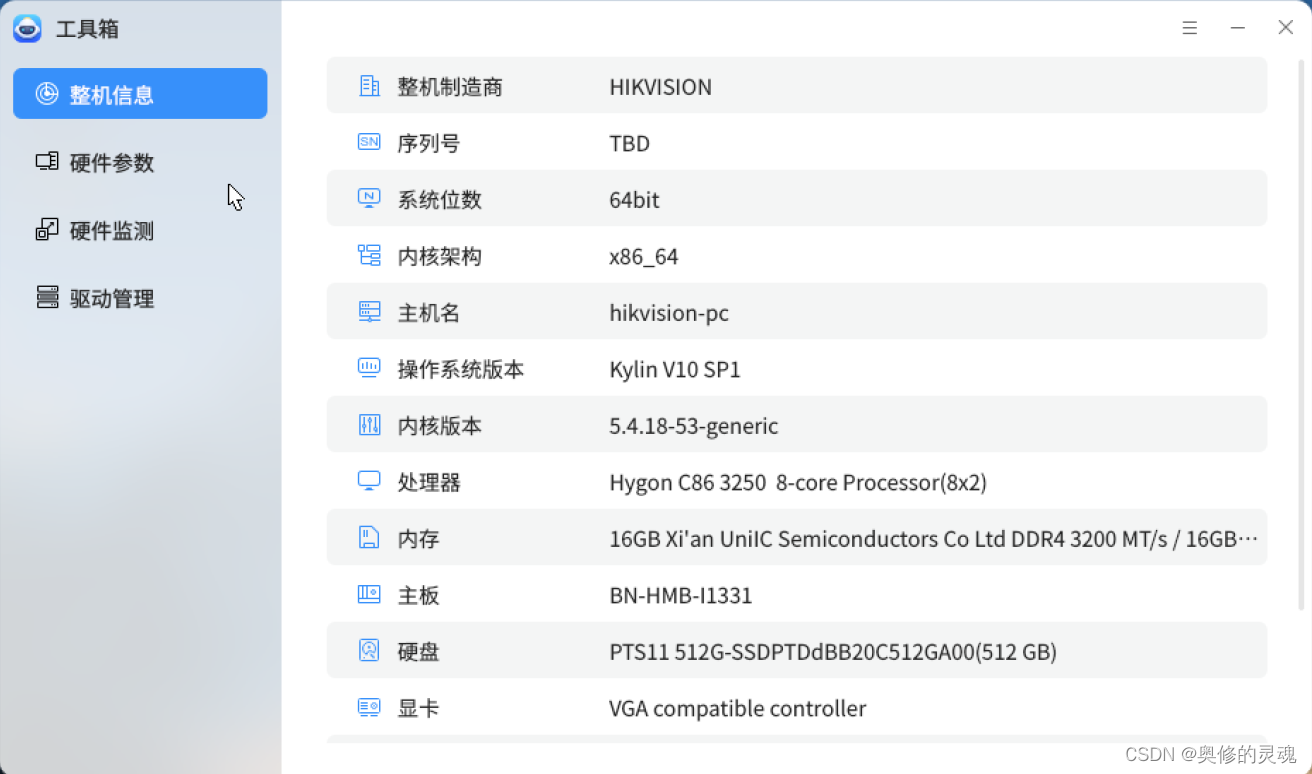1312x774 pixels.
Task: Go to 驱动管理 sidebar tab
Action: coord(140,298)
